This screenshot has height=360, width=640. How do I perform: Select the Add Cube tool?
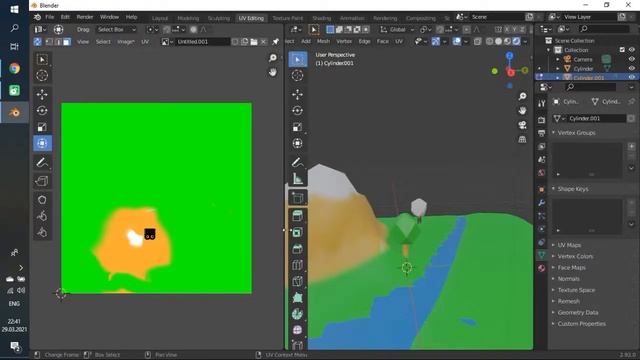(x=298, y=198)
